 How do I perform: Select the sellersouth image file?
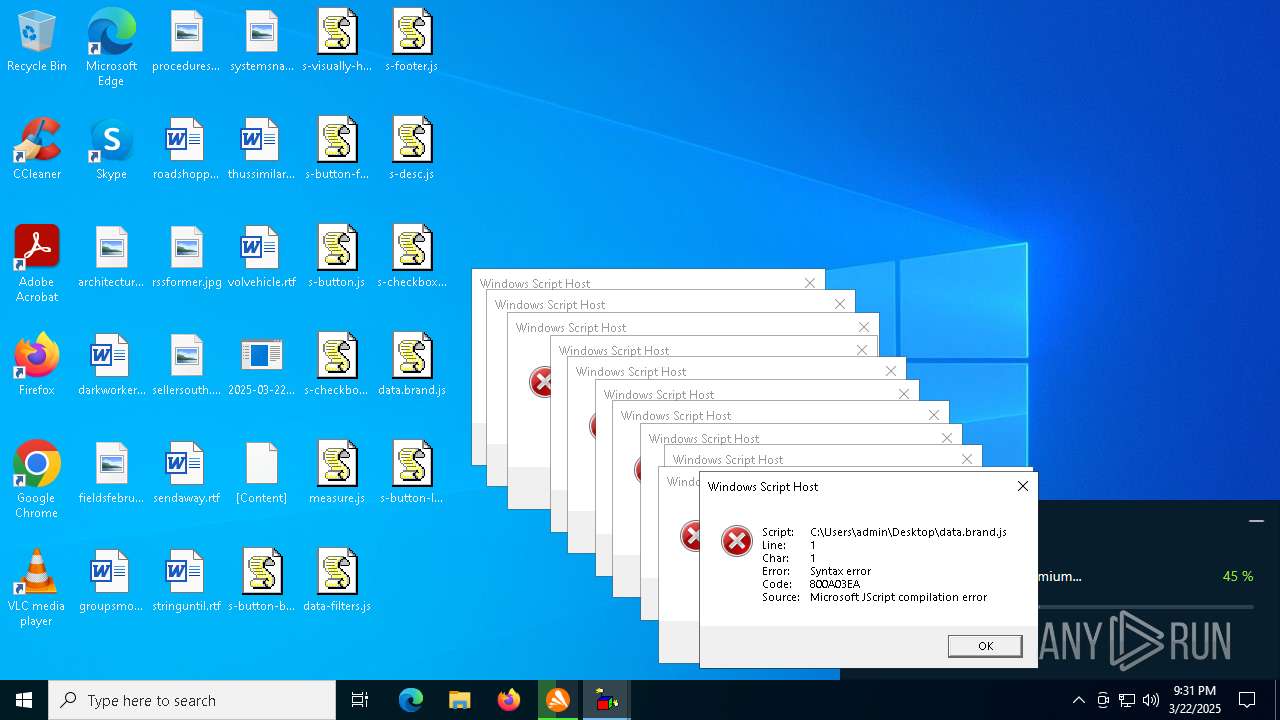[186, 365]
